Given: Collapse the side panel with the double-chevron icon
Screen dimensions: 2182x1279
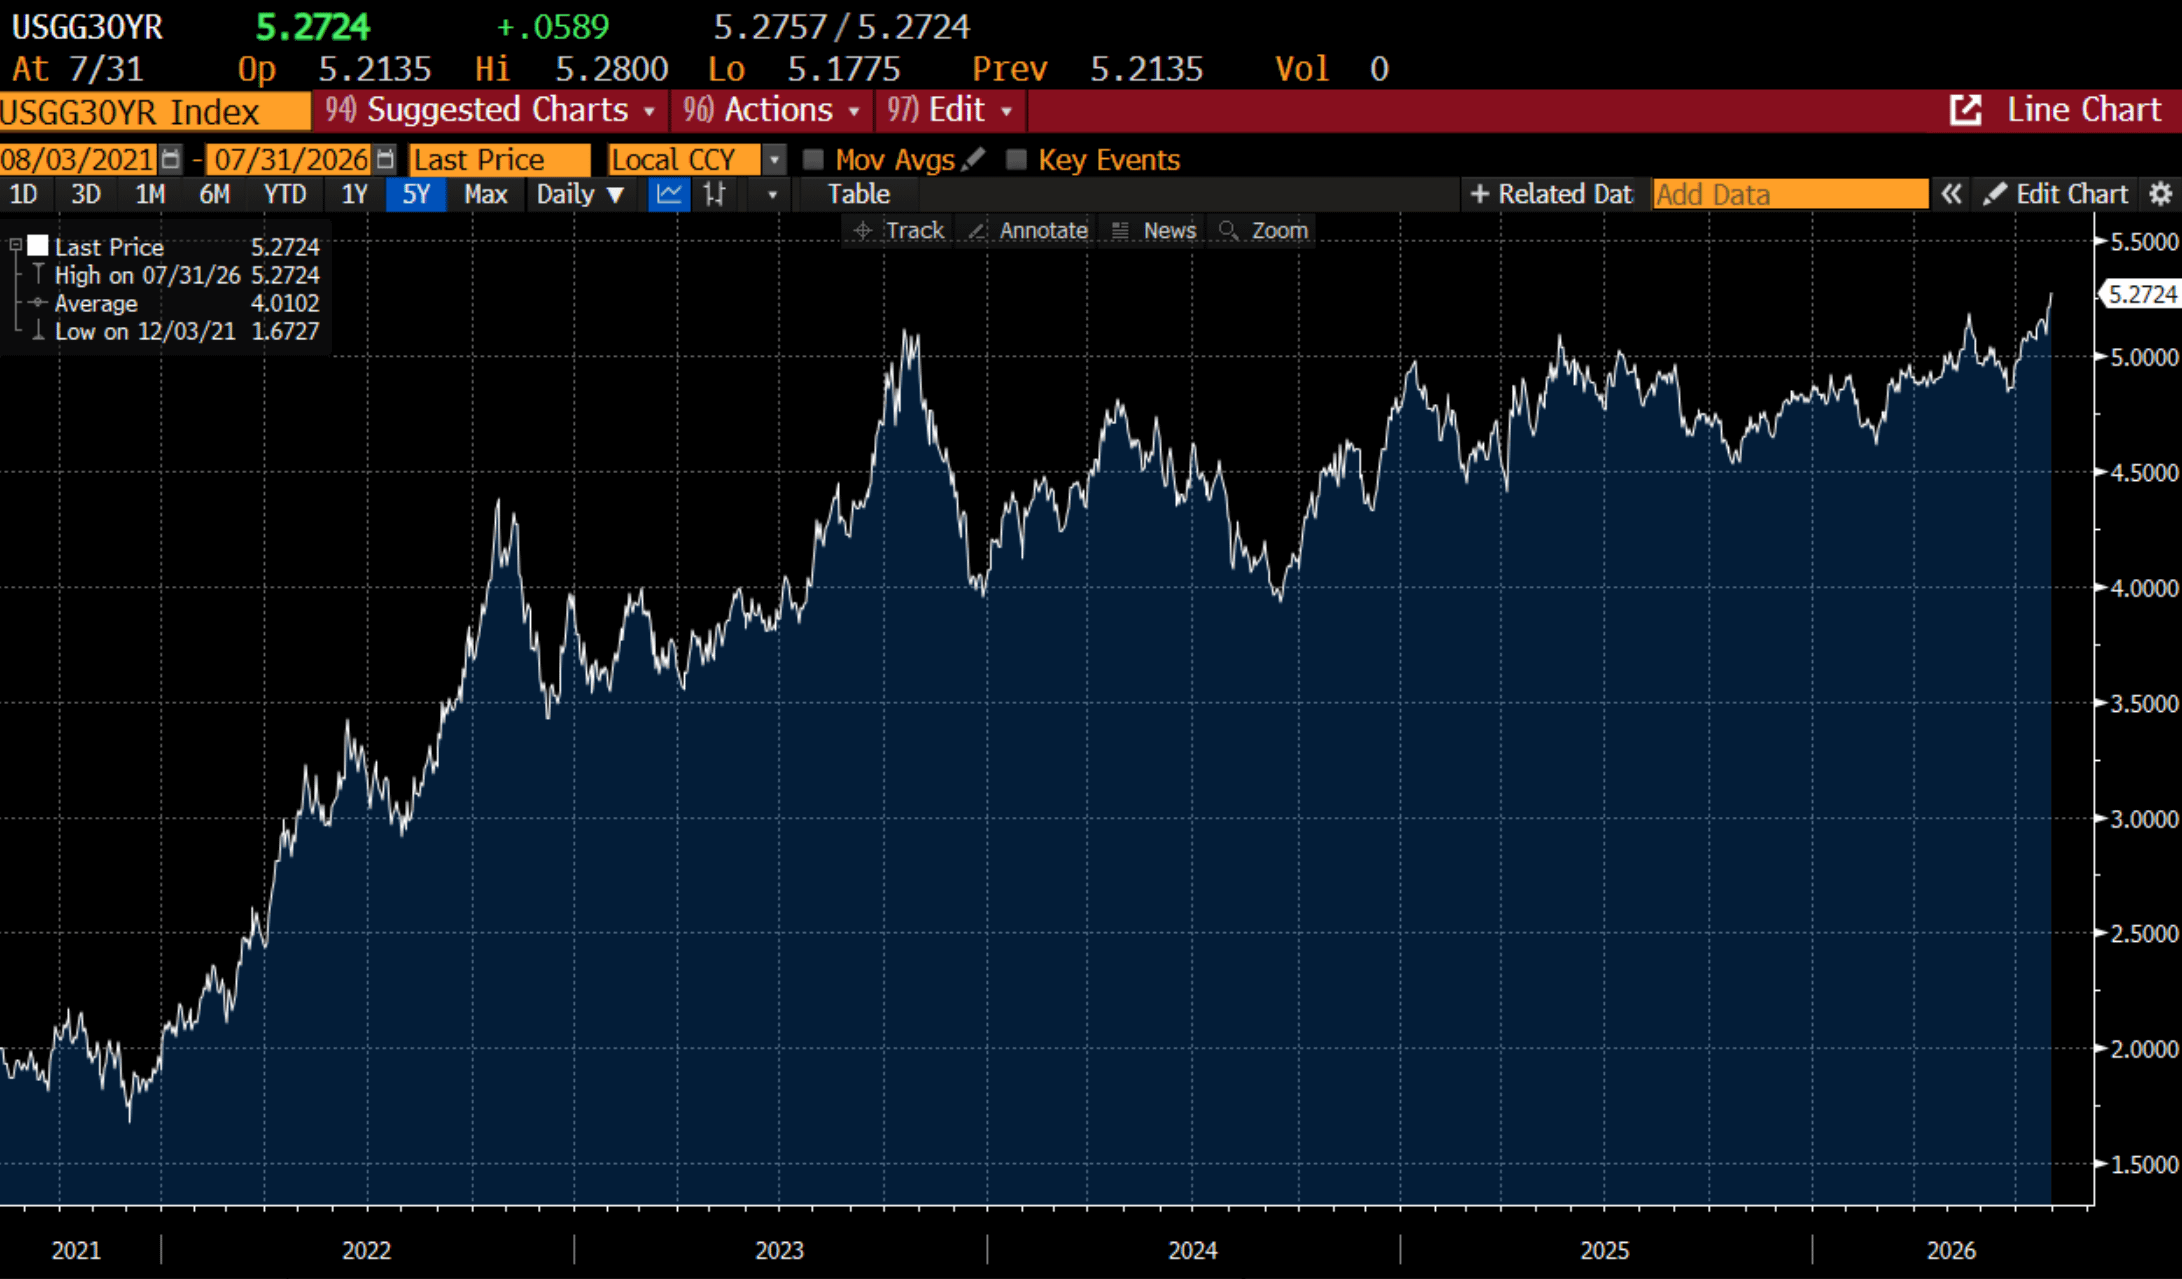Looking at the screenshot, I should point(1951,194).
